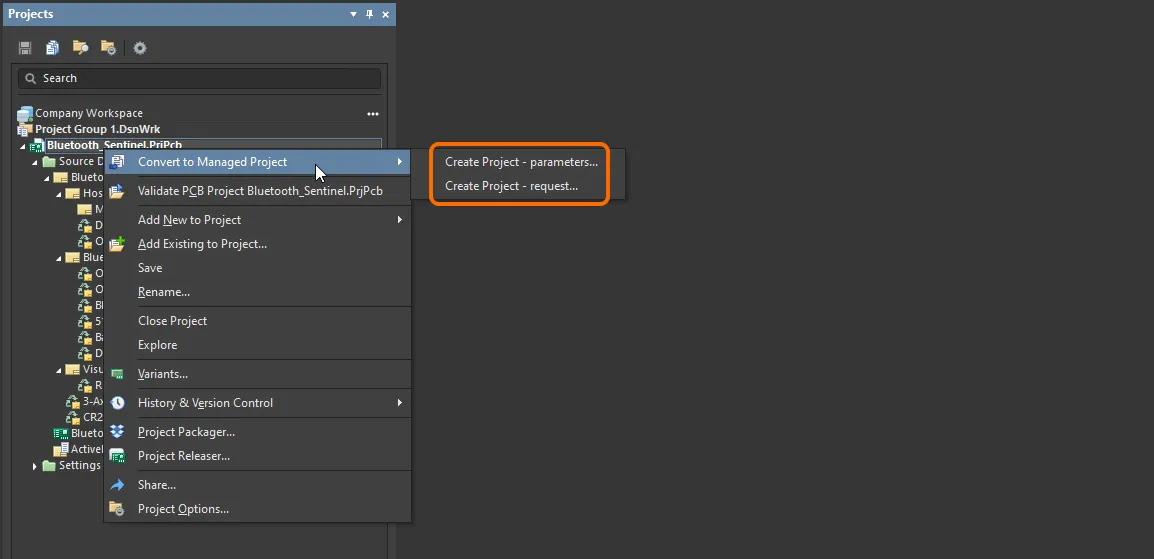The width and height of the screenshot is (1154, 559).
Task: Open panel settings via the gear icon
Action: coord(140,48)
